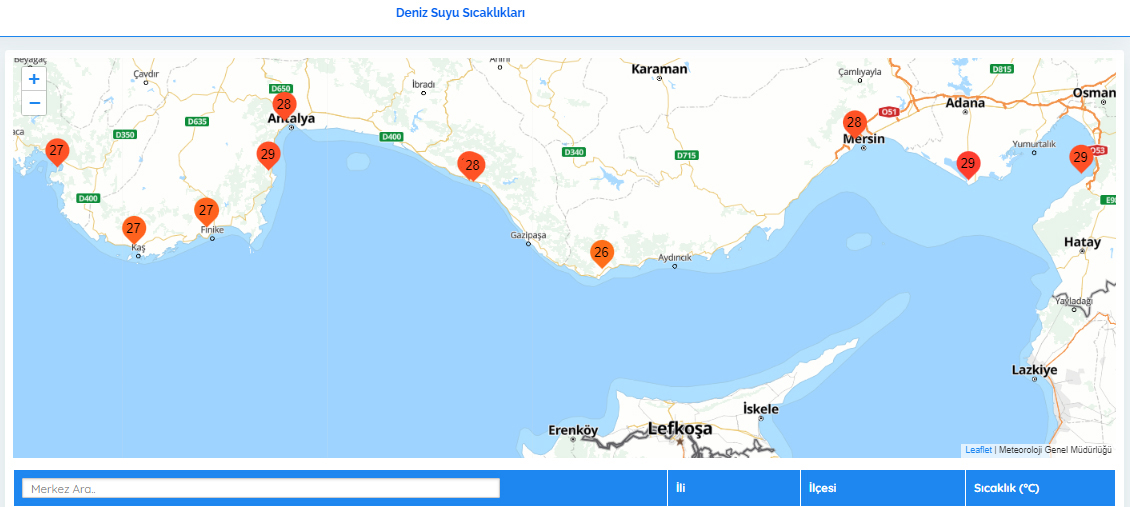
Task: Click the 29 marker near Osmaniye coast
Action: point(1080,158)
